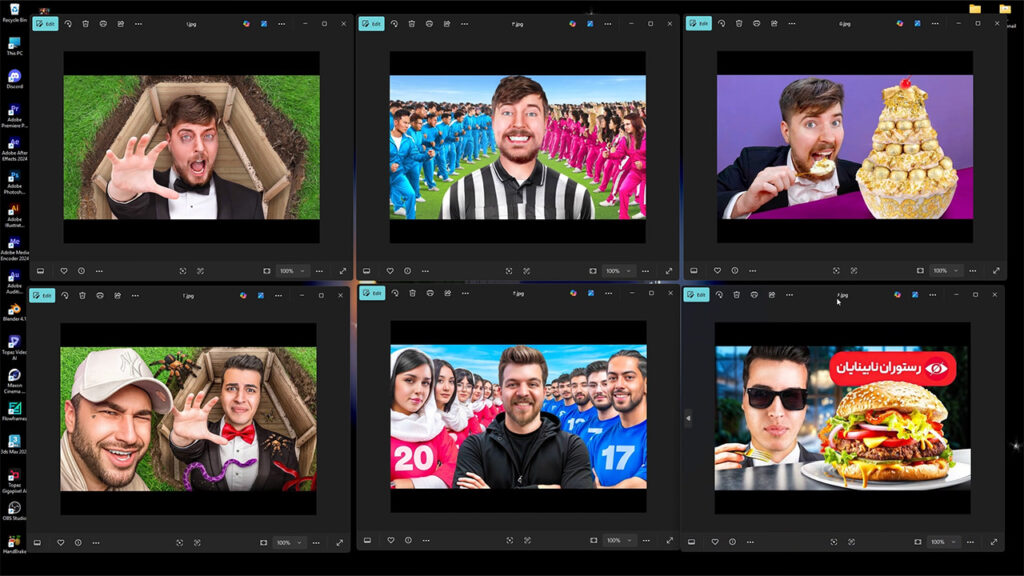Delete the referee photo using trash icon

tap(412, 24)
